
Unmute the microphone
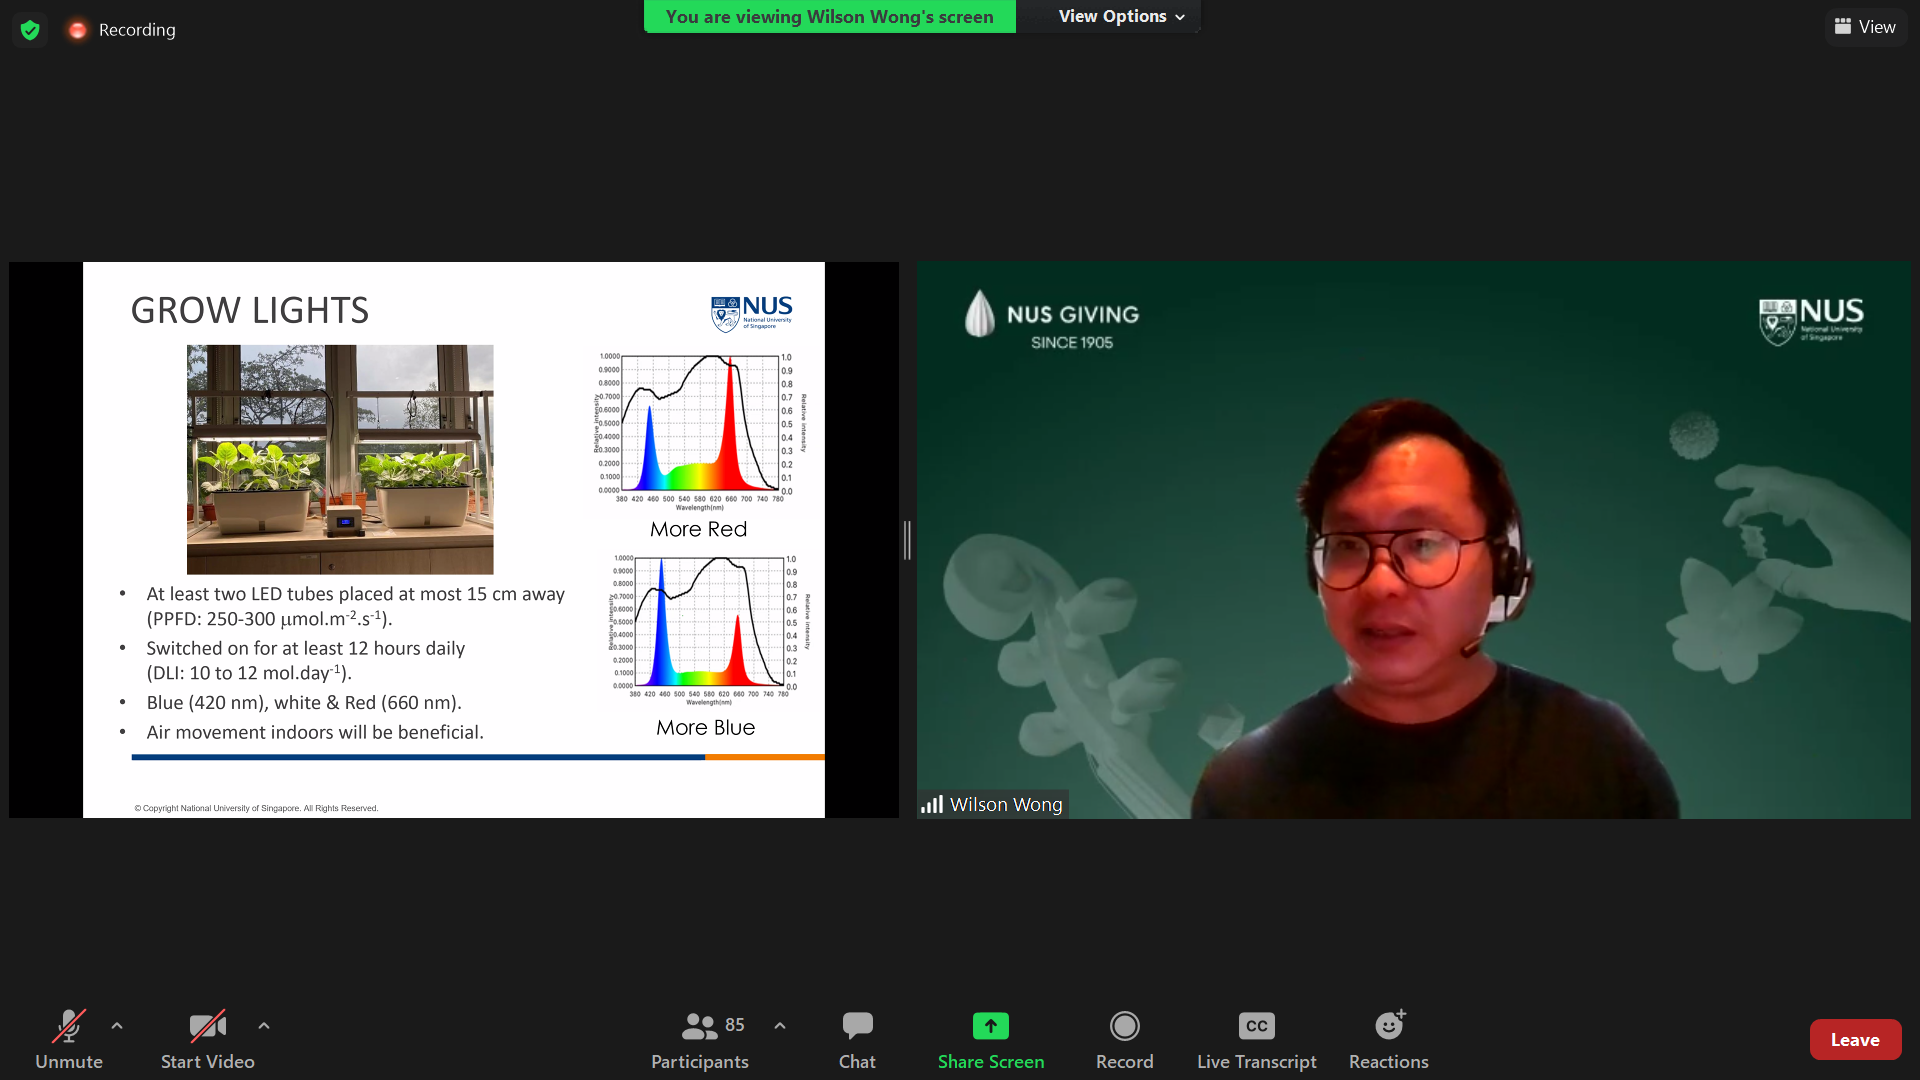point(69,1039)
